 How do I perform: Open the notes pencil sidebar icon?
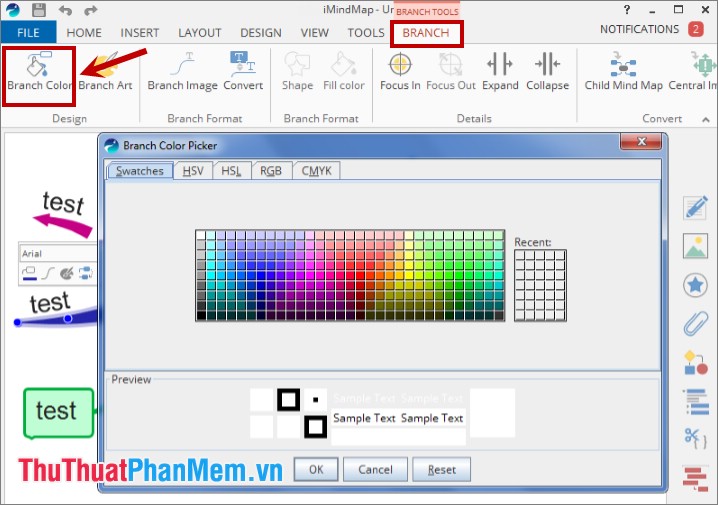tap(695, 207)
